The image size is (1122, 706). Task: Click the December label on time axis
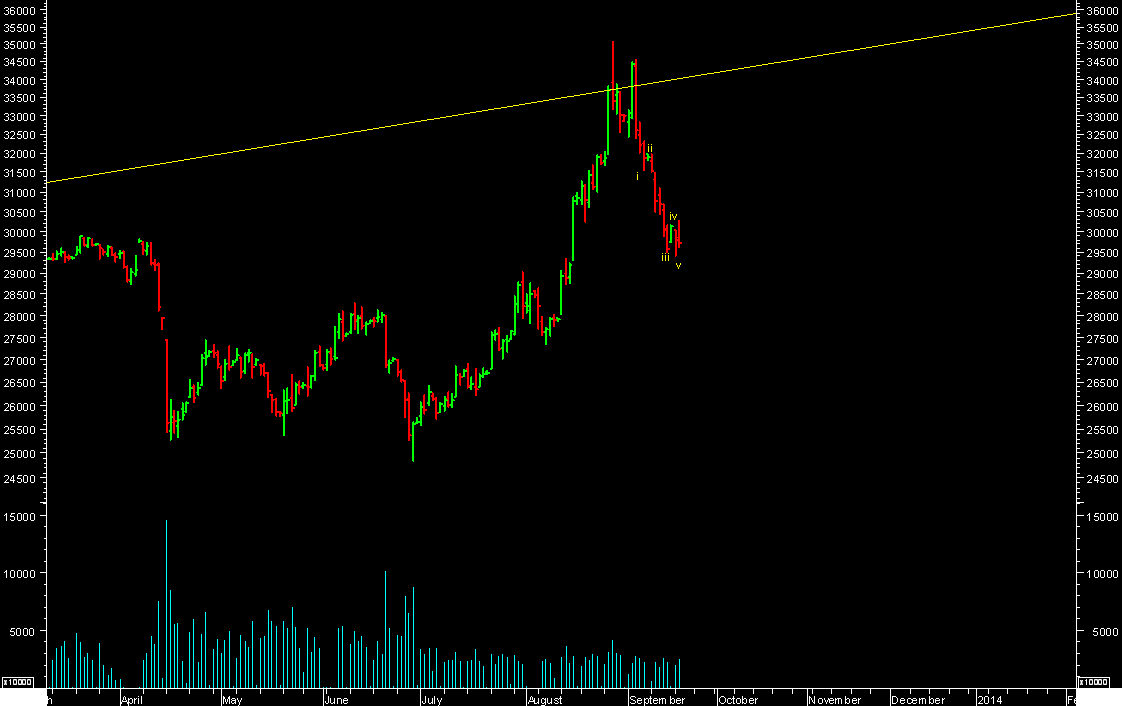tap(917, 700)
